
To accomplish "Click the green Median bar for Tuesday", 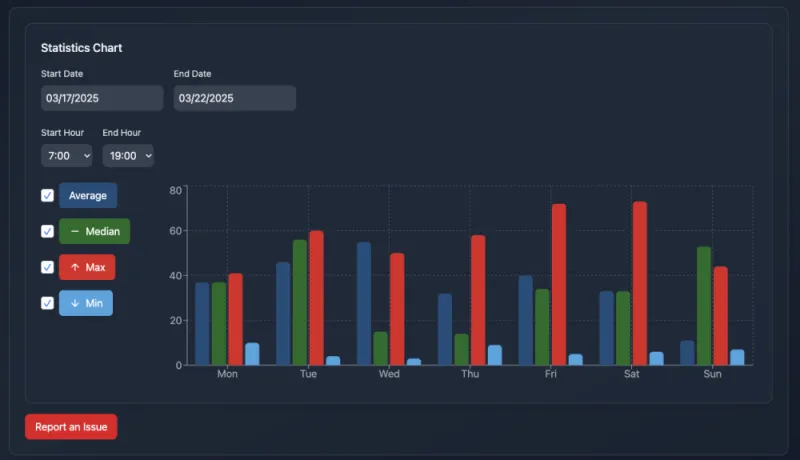I will pos(300,302).
